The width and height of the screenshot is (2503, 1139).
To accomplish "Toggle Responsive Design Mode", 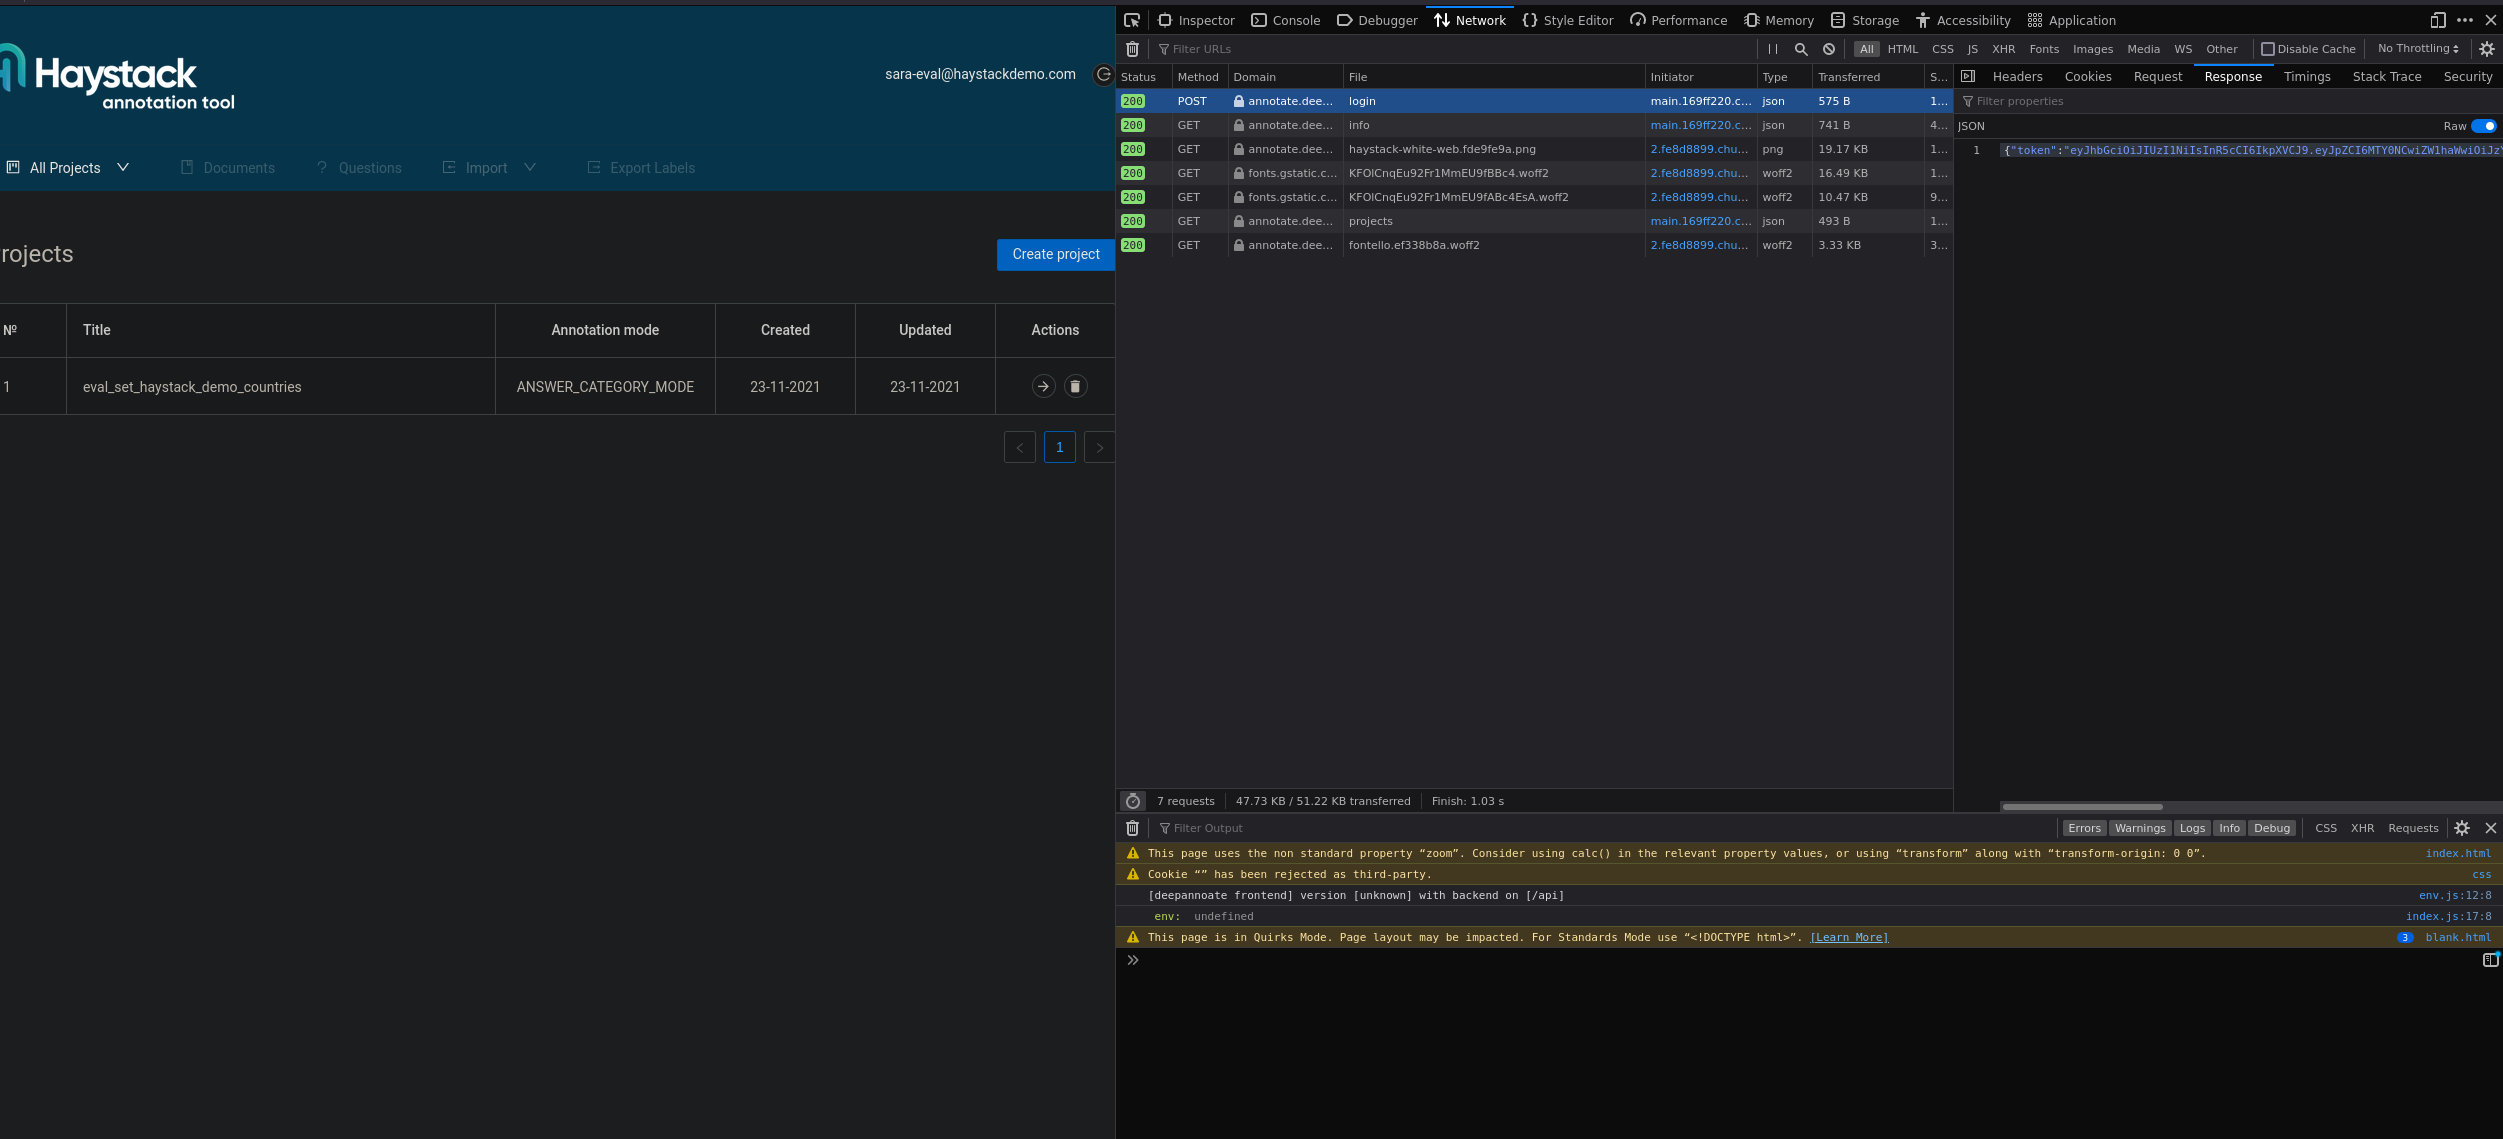I will pos(2437,19).
